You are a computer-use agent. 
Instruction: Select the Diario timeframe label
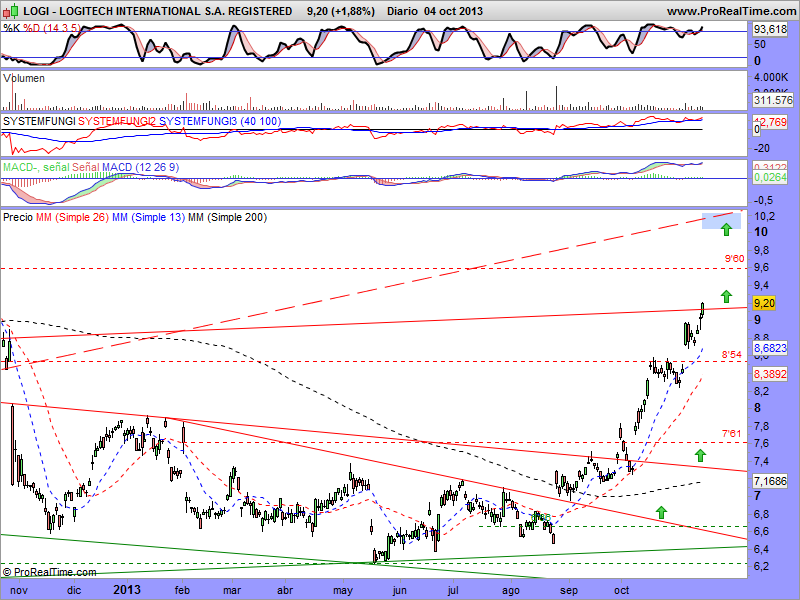(402, 11)
